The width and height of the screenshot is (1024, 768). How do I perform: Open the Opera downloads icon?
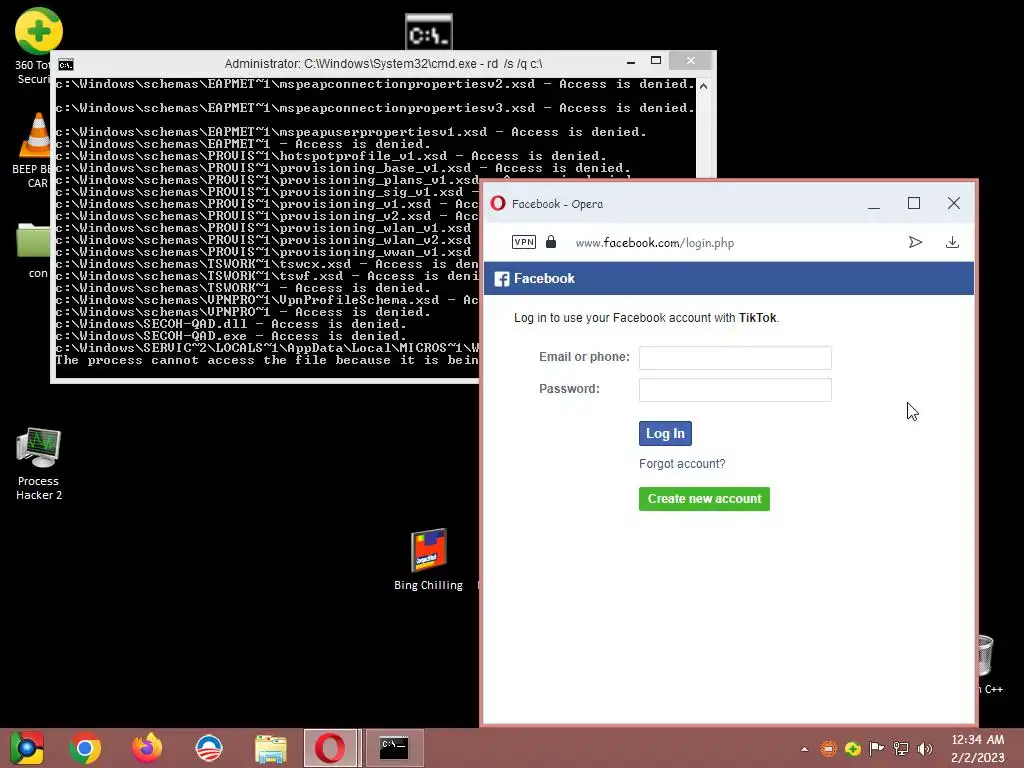click(952, 242)
